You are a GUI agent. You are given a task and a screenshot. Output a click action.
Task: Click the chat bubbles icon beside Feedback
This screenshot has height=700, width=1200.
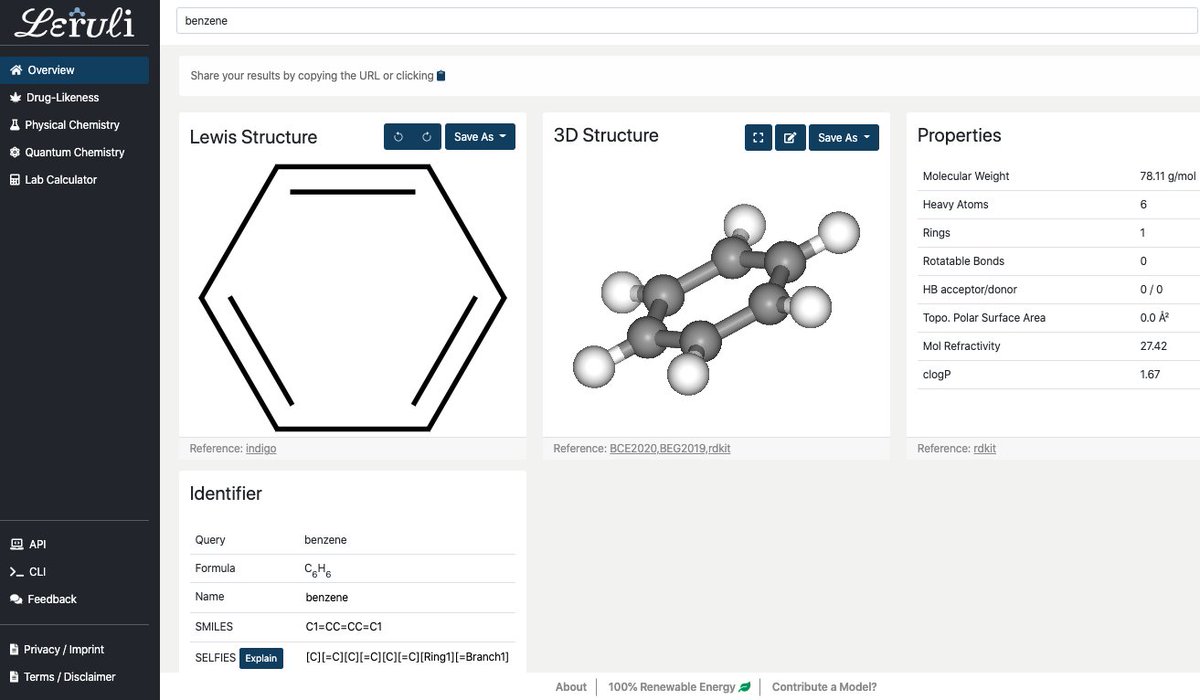[16, 599]
